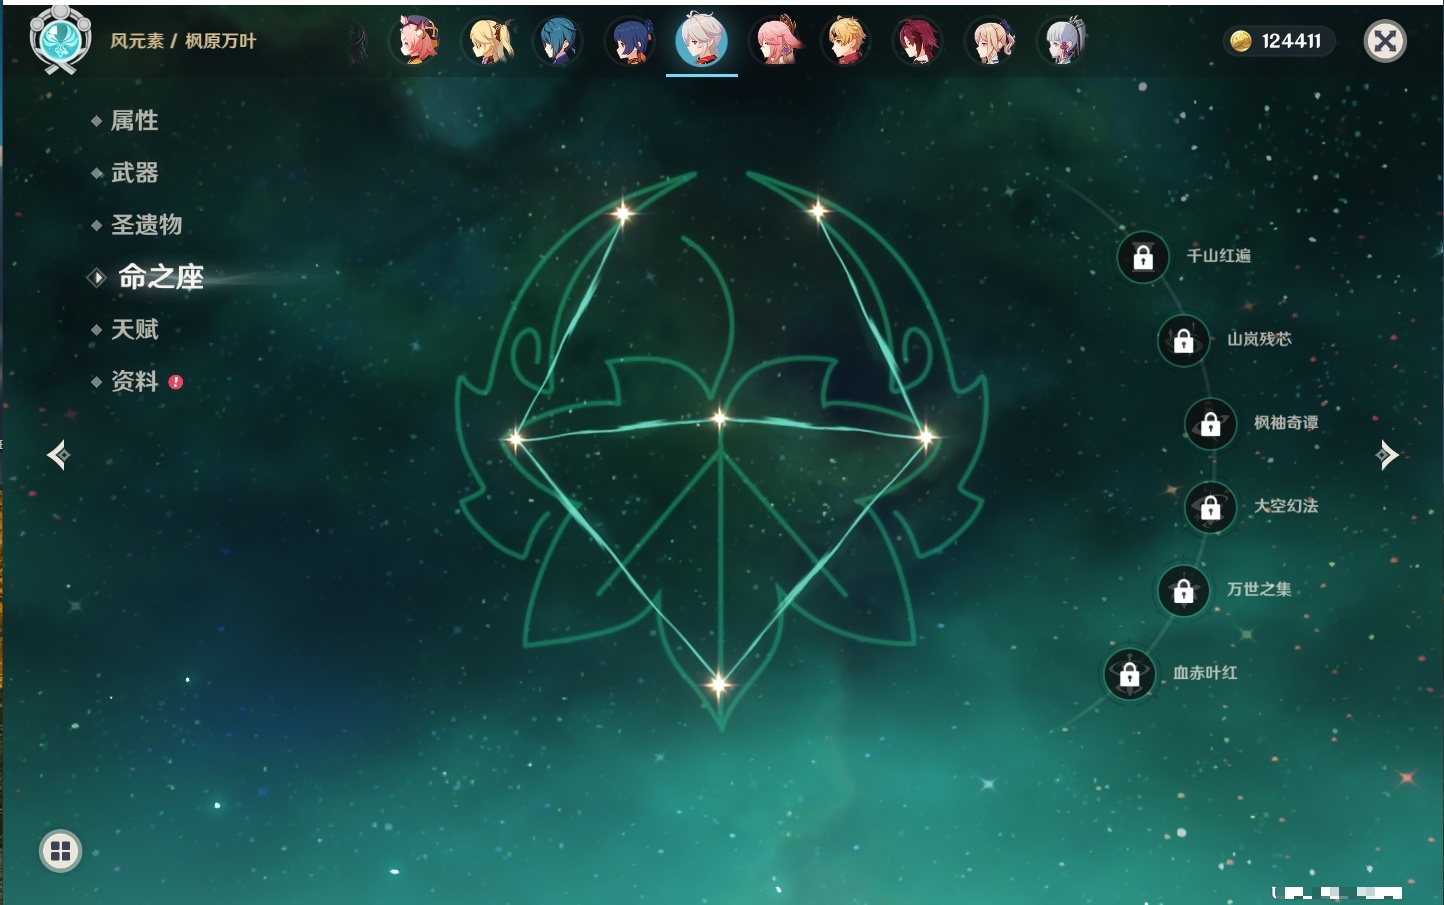
Task: Open the four-square grid menu button
Action: point(60,851)
